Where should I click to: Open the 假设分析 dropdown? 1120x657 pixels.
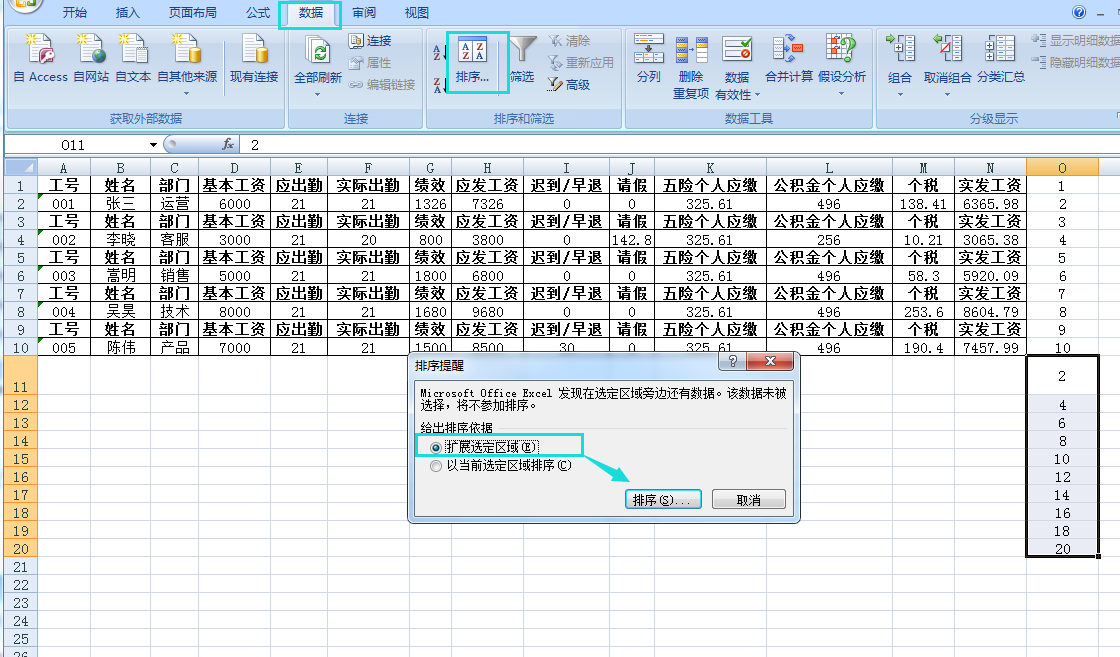point(841,93)
